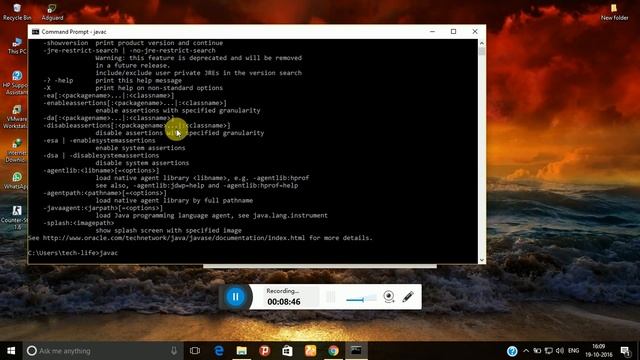Open the VMware Workstation shortcut
This screenshot has height=360, width=640.
pyautogui.click(x=15, y=116)
